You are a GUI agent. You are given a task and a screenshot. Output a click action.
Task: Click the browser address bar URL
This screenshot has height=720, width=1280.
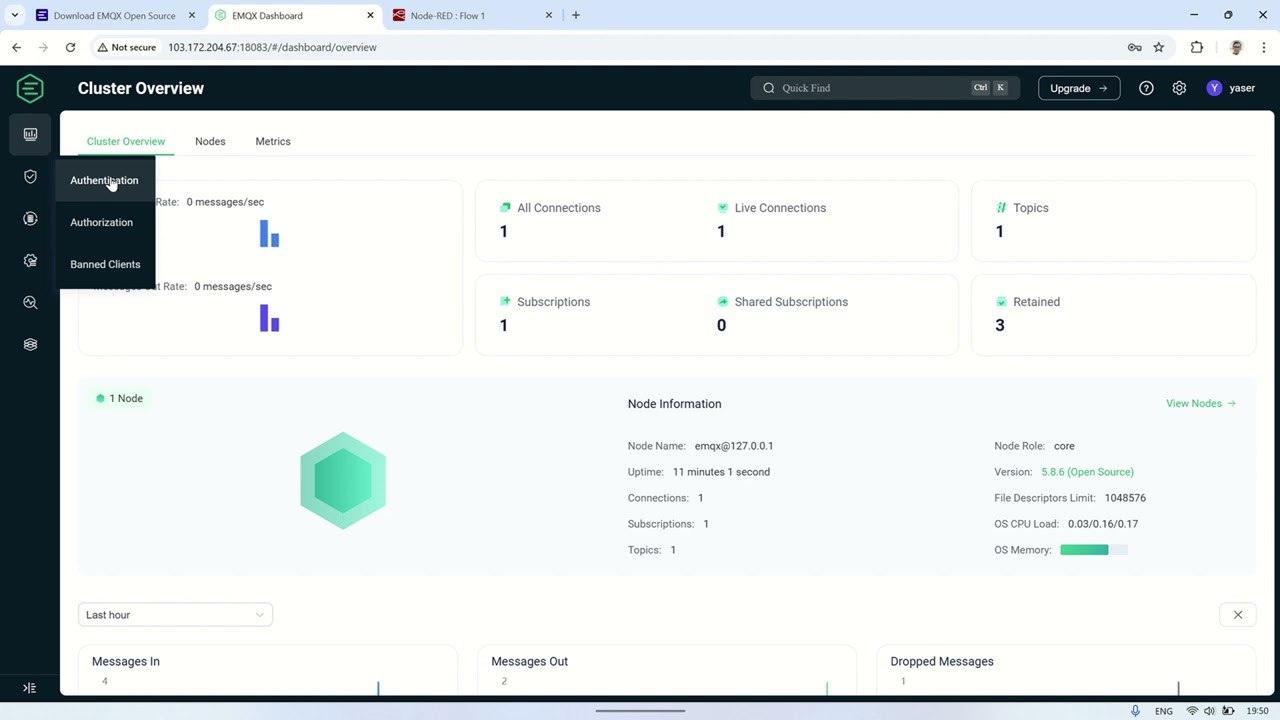point(272,47)
